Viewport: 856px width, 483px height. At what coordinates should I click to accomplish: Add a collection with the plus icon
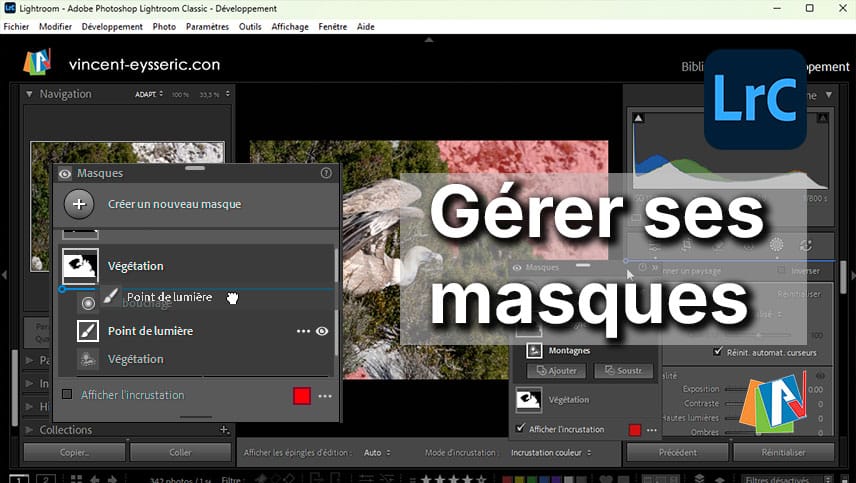224,430
